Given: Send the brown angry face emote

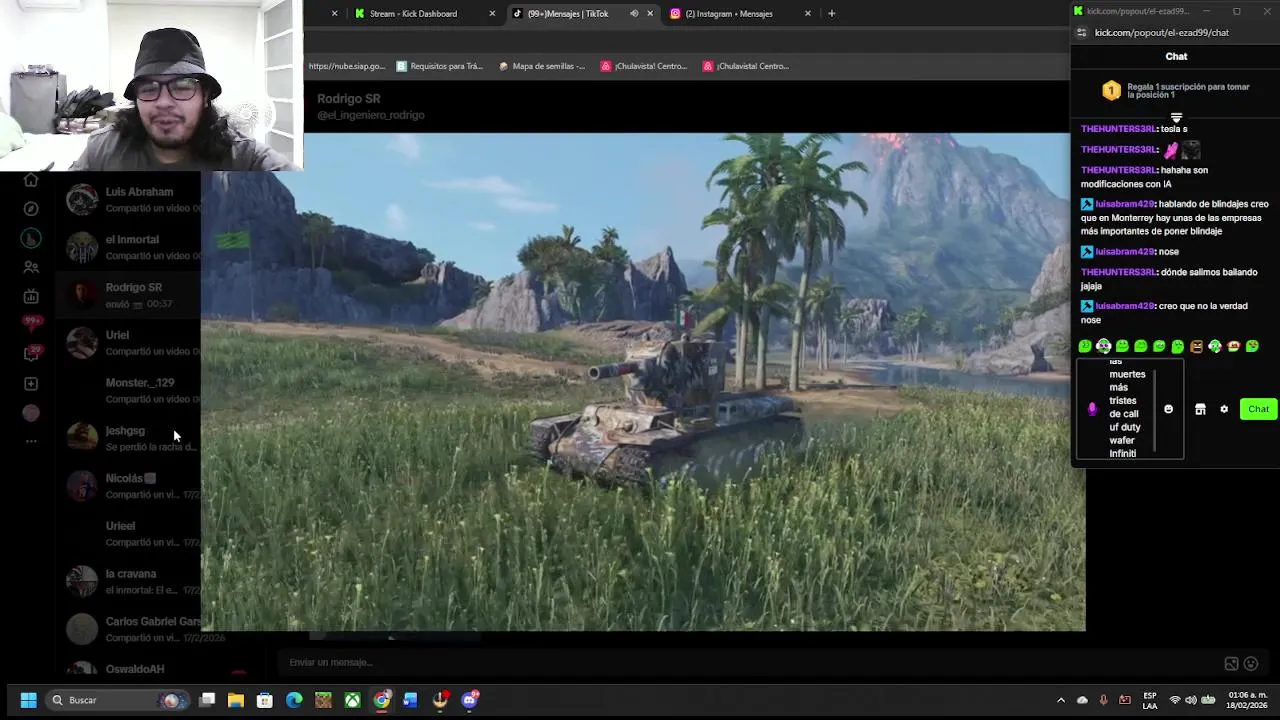Looking at the screenshot, I should pos(1196,346).
